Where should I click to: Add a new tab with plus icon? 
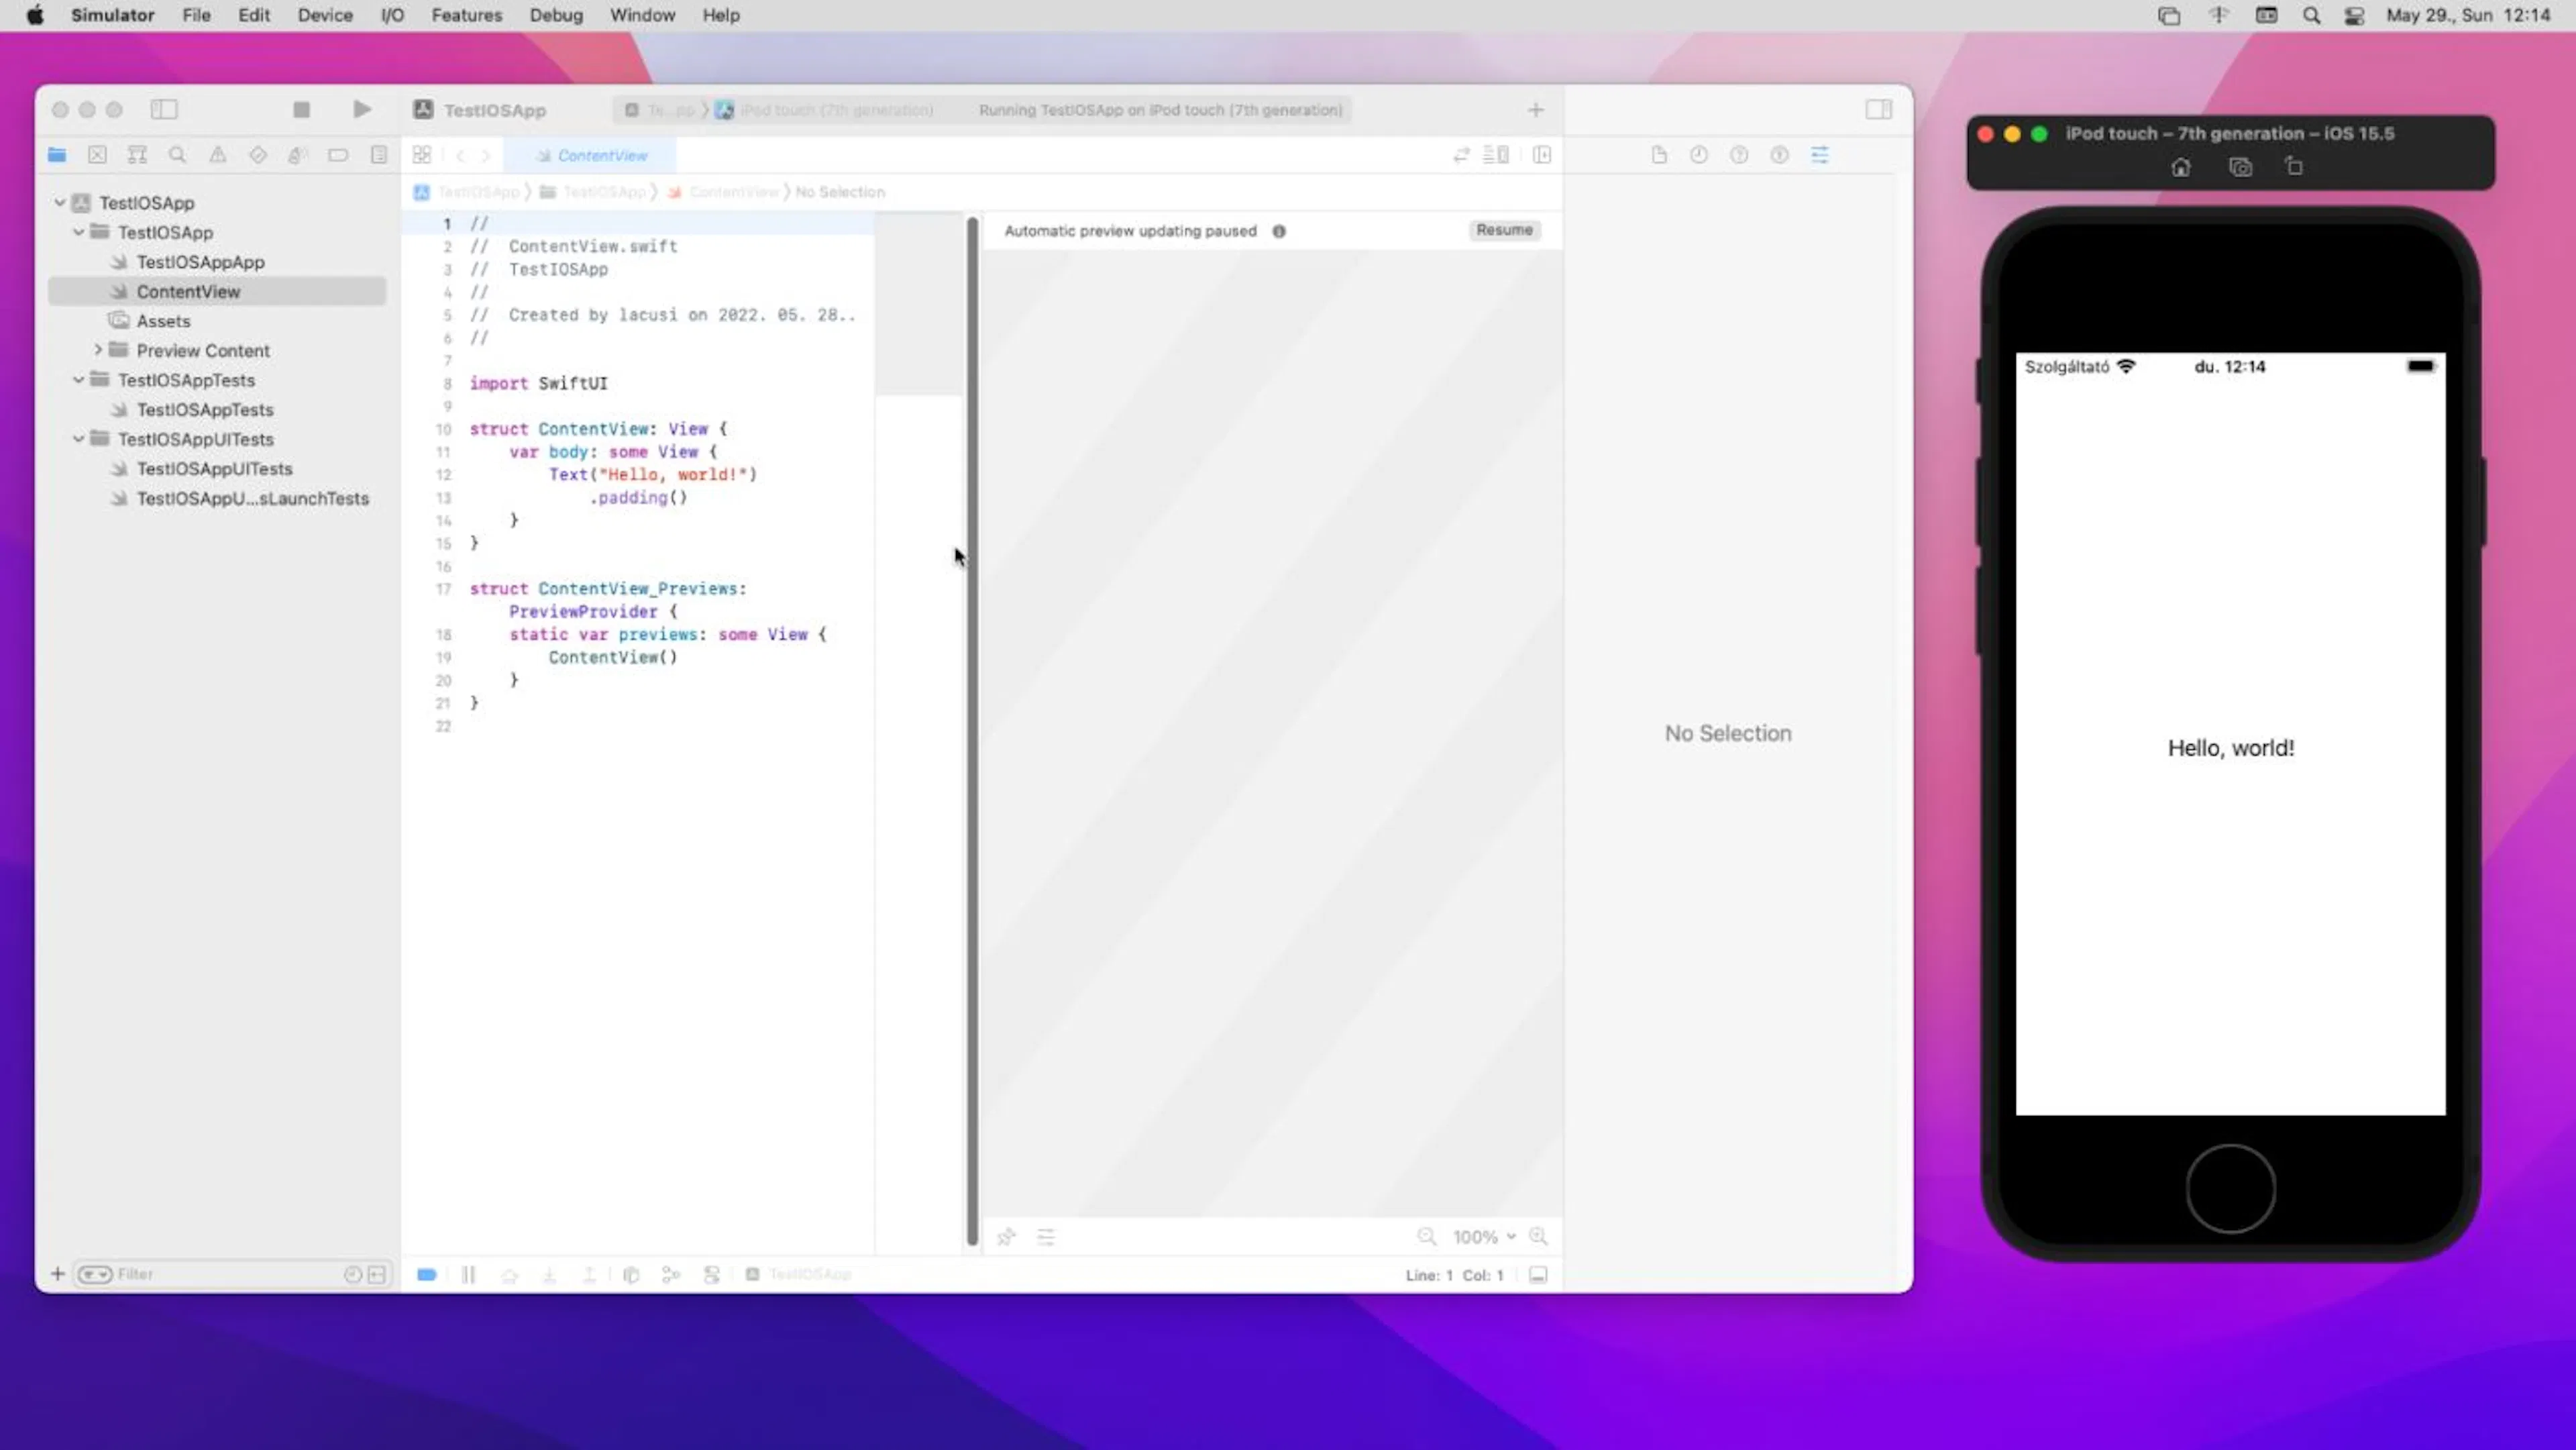tap(1536, 110)
